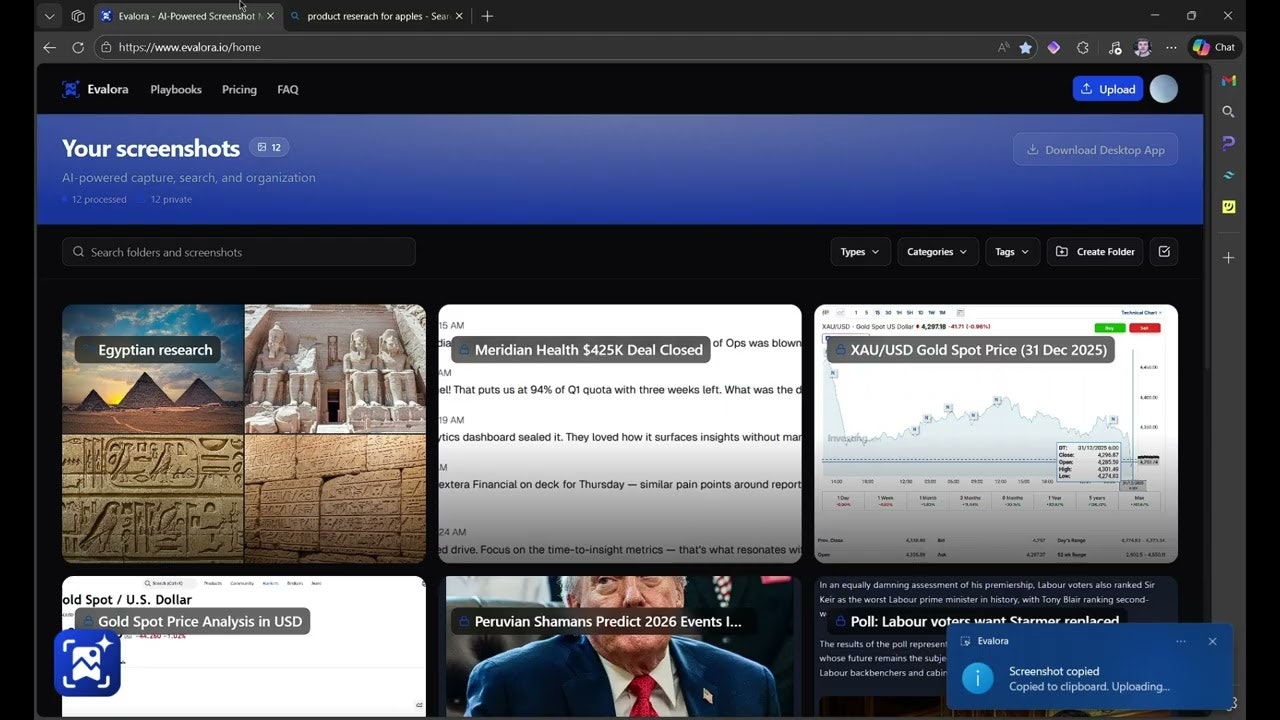Click the Upload arrow icon
1280x720 pixels.
point(1087,89)
